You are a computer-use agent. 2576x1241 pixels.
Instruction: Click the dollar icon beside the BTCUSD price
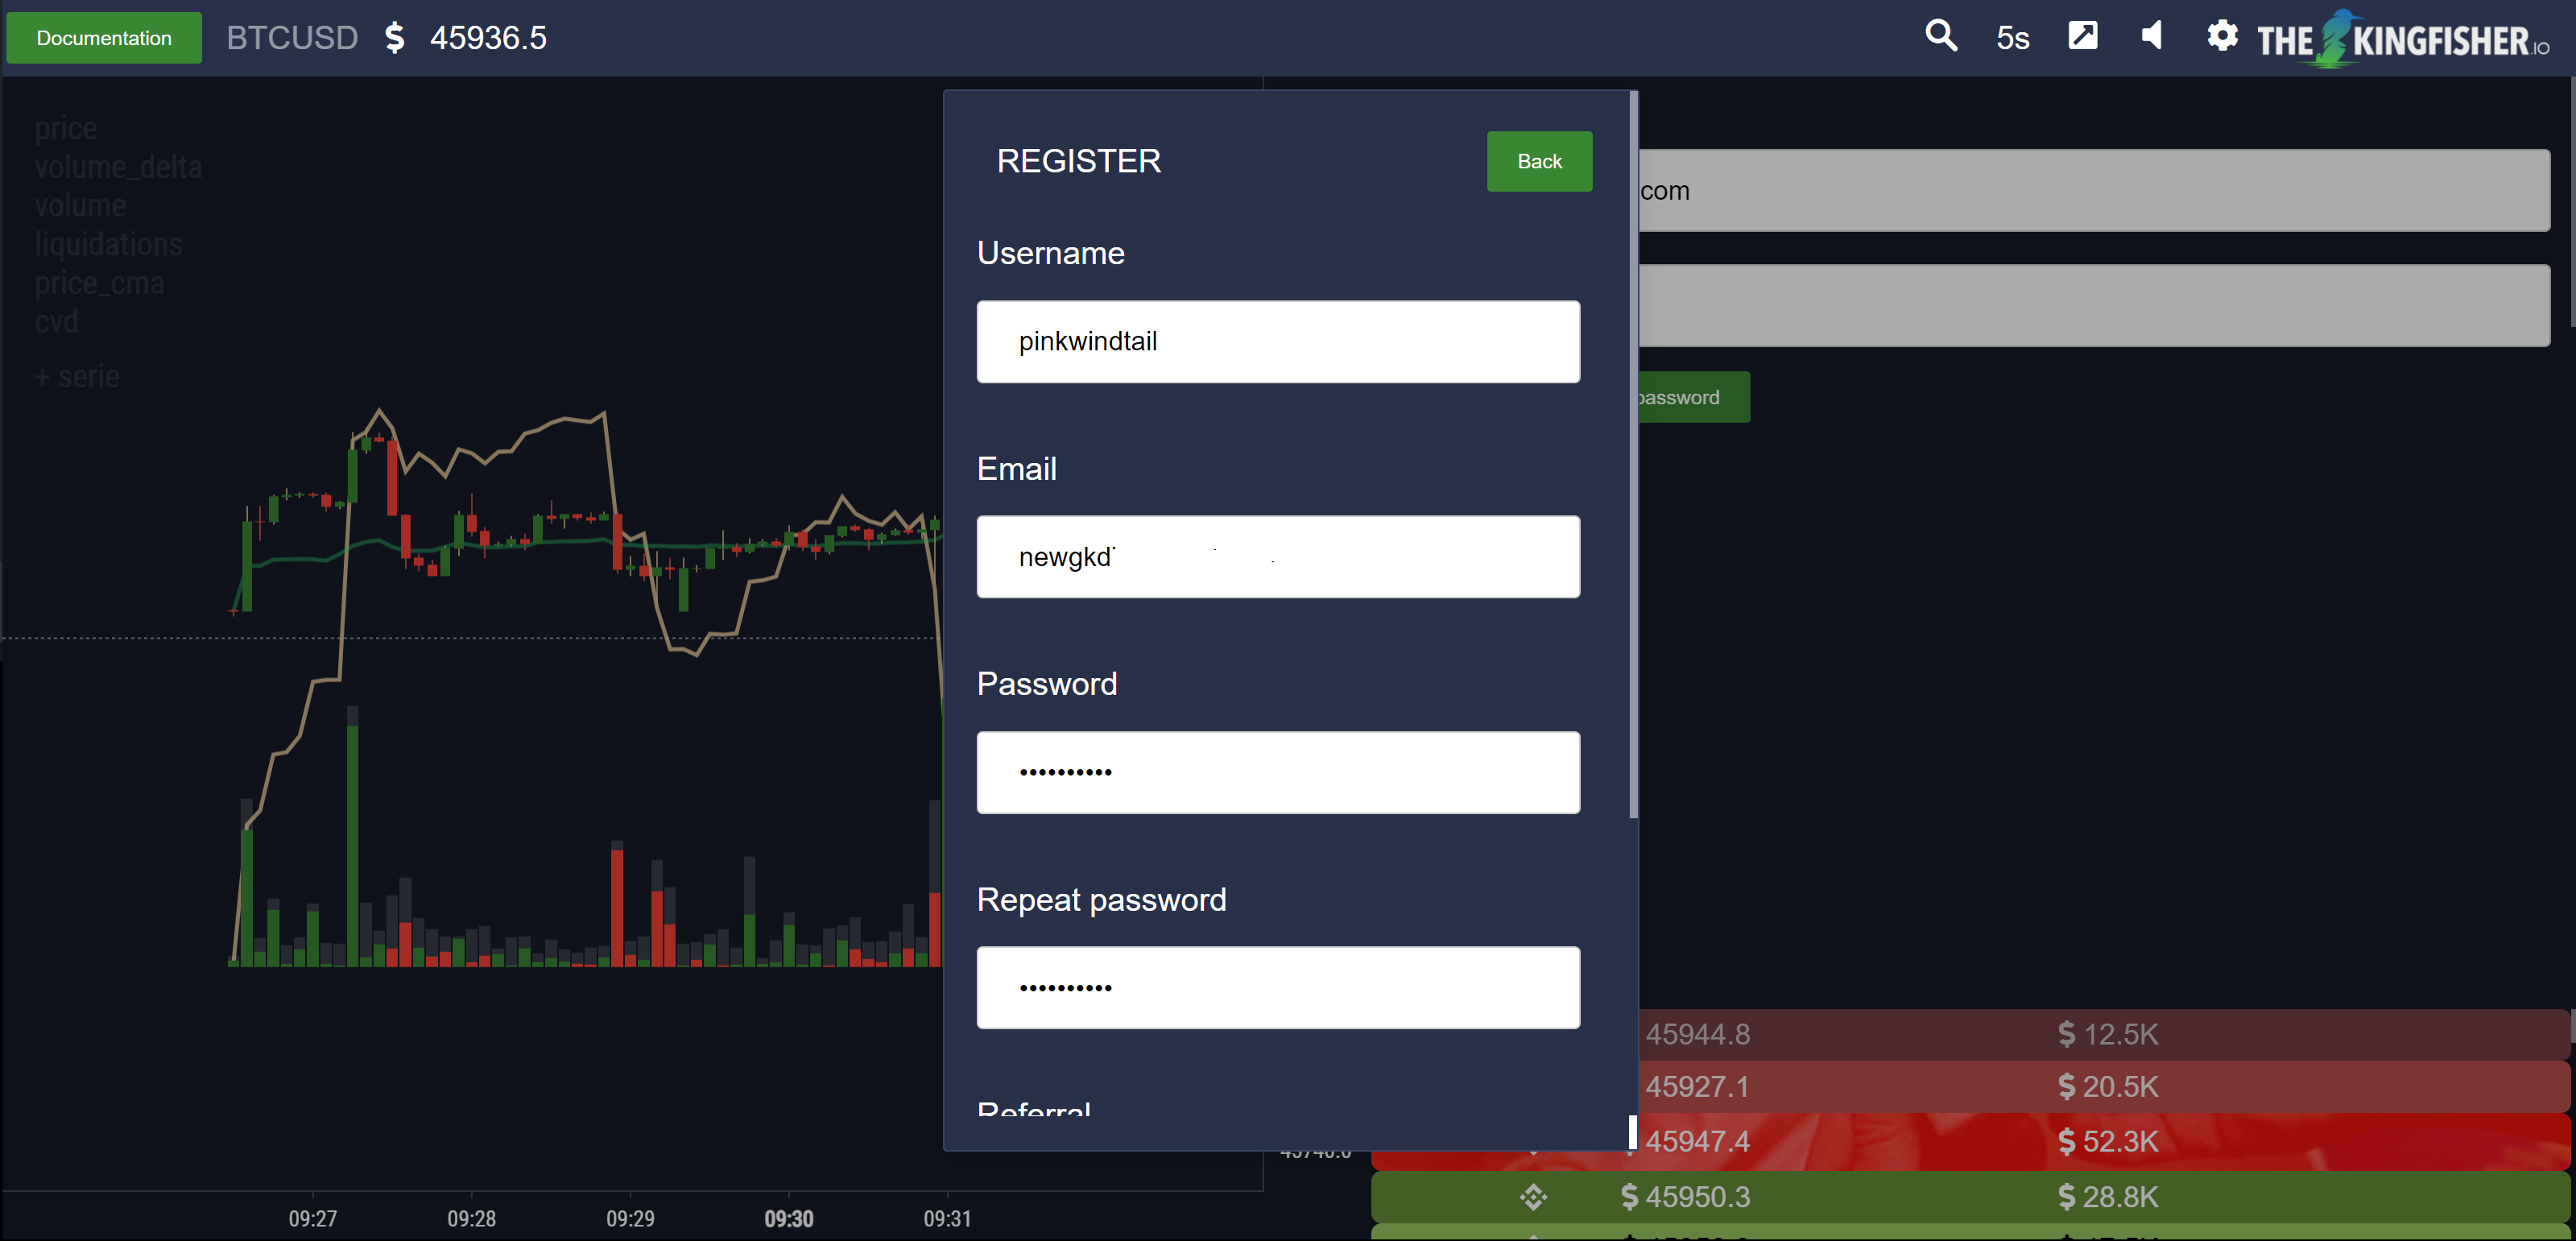point(395,38)
